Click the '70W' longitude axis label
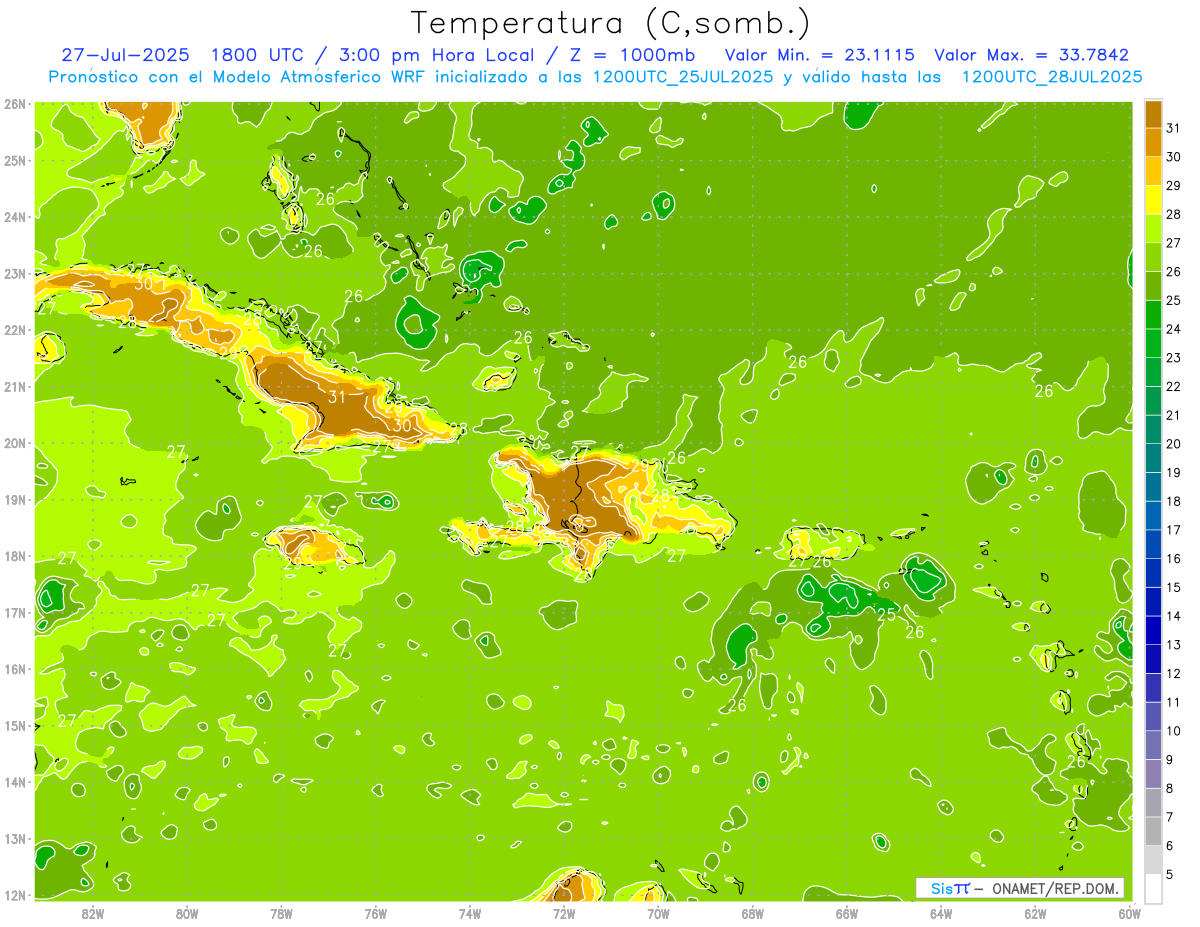This screenshot has height=927, width=1200. (x=658, y=913)
